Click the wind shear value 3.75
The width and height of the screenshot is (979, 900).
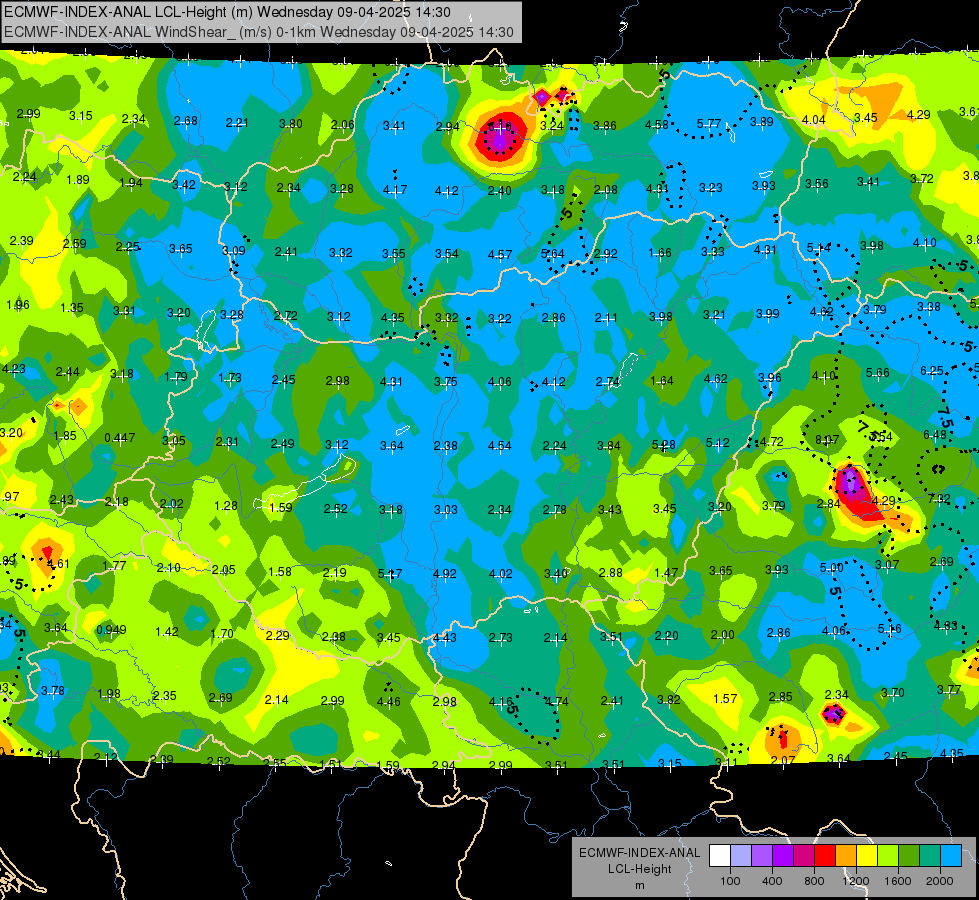[446, 382]
